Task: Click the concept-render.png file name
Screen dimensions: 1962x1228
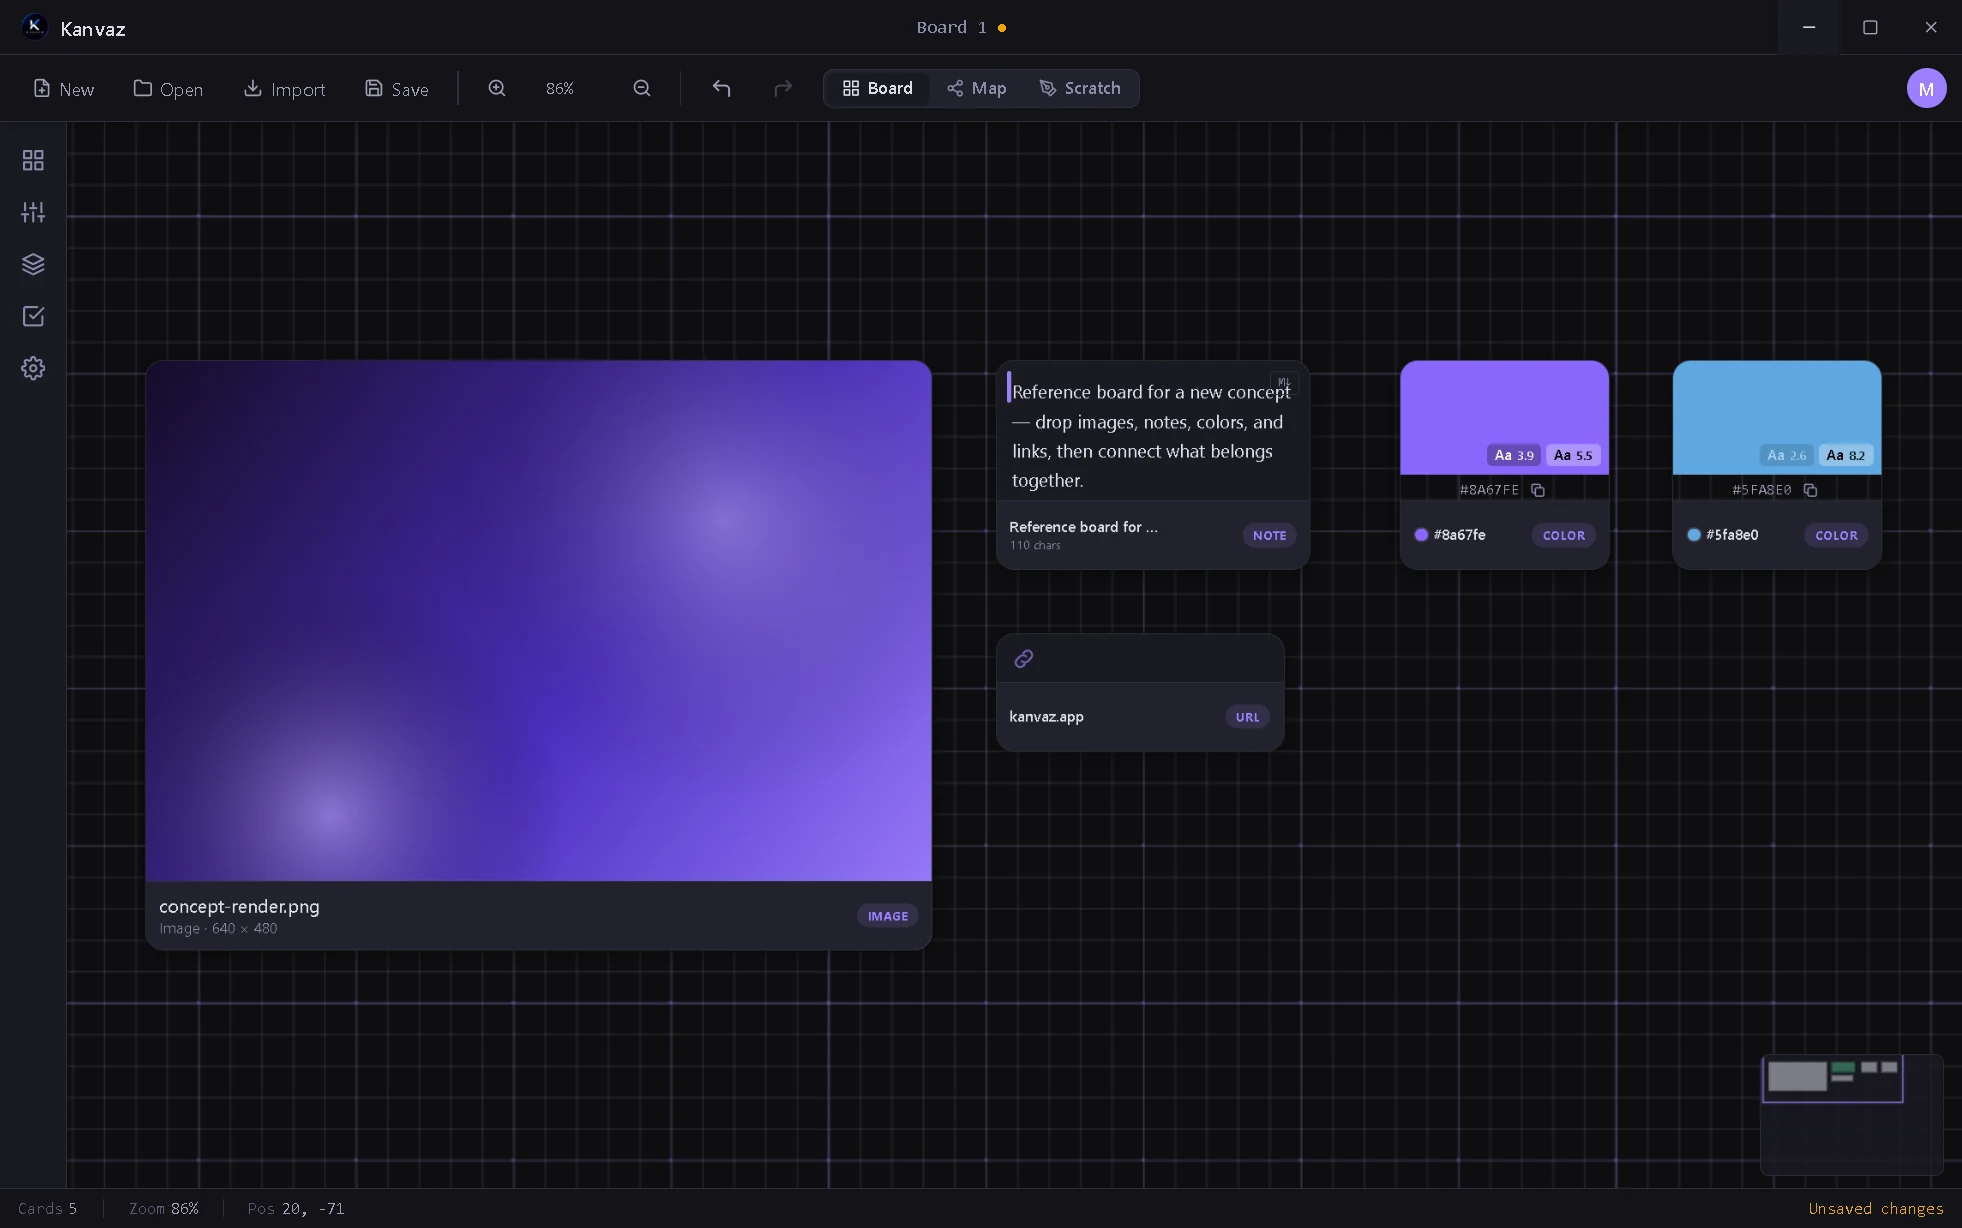Action: pyautogui.click(x=239, y=906)
